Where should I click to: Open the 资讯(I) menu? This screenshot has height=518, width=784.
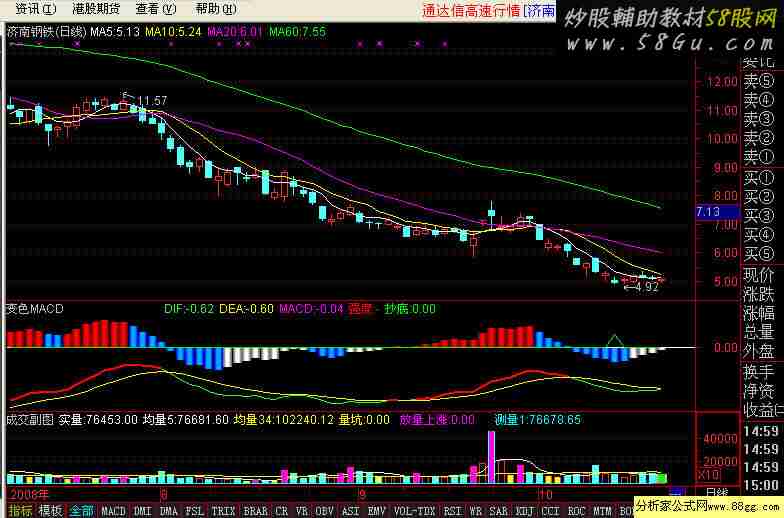point(36,8)
